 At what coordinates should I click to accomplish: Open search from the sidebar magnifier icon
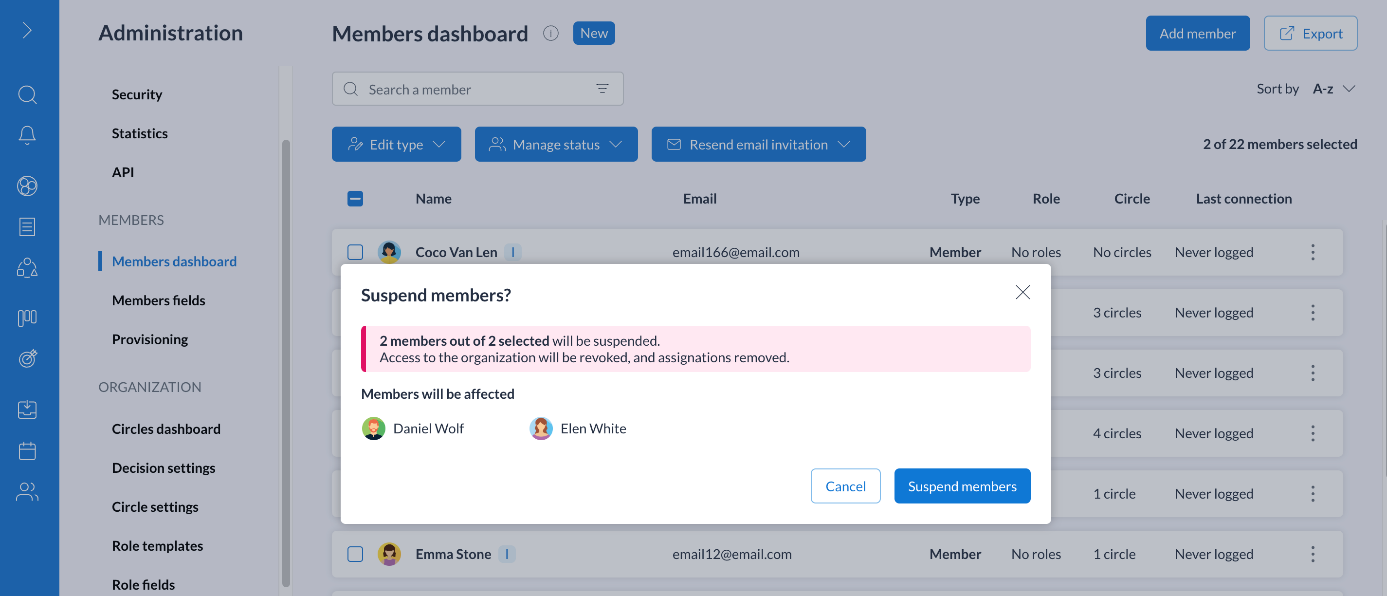pyautogui.click(x=27, y=95)
